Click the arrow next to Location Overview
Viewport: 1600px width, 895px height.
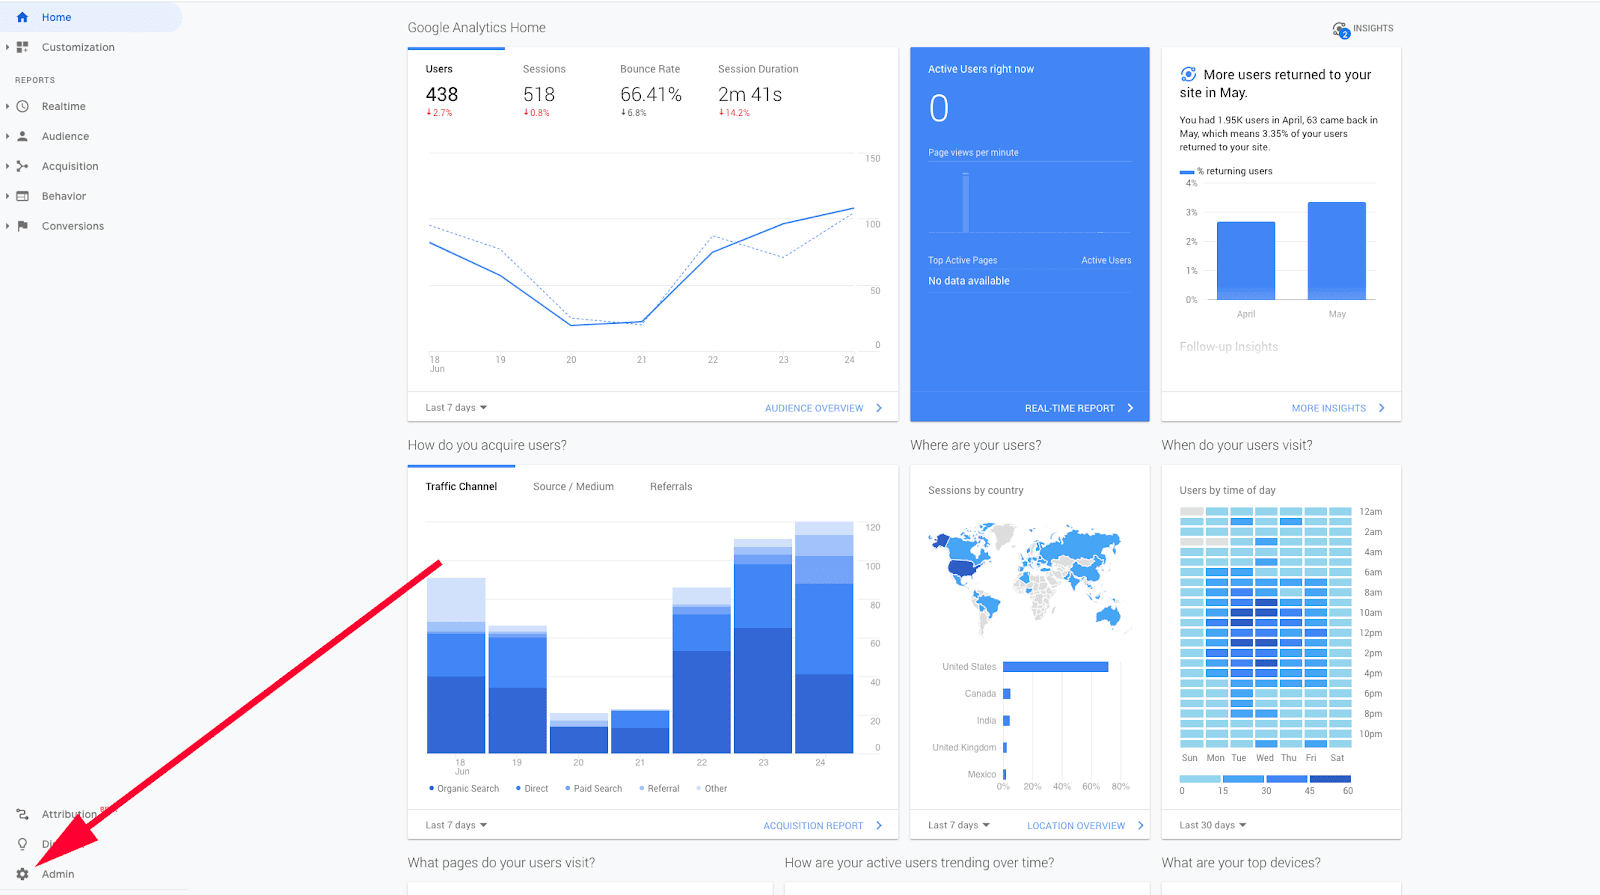[1140, 825]
